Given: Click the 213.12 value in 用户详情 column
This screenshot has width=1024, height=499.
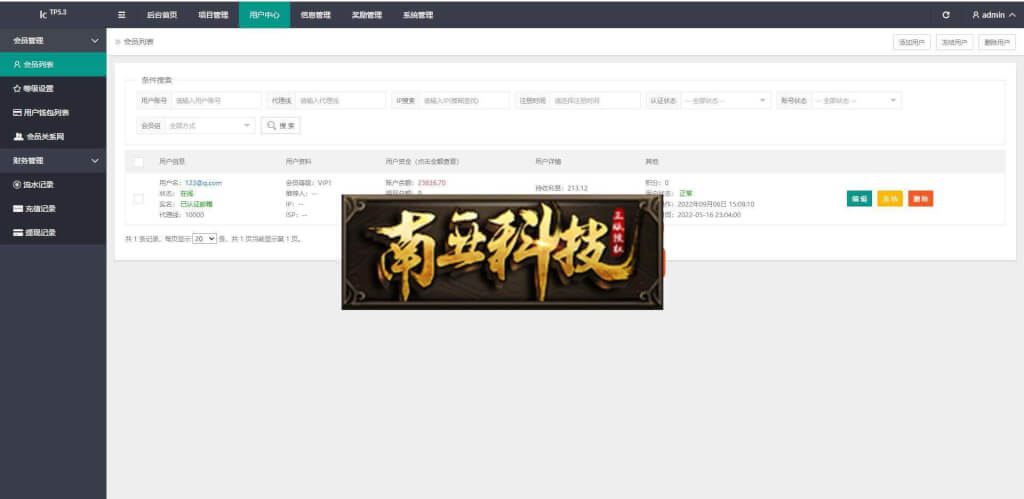Looking at the screenshot, I should (x=577, y=188).
